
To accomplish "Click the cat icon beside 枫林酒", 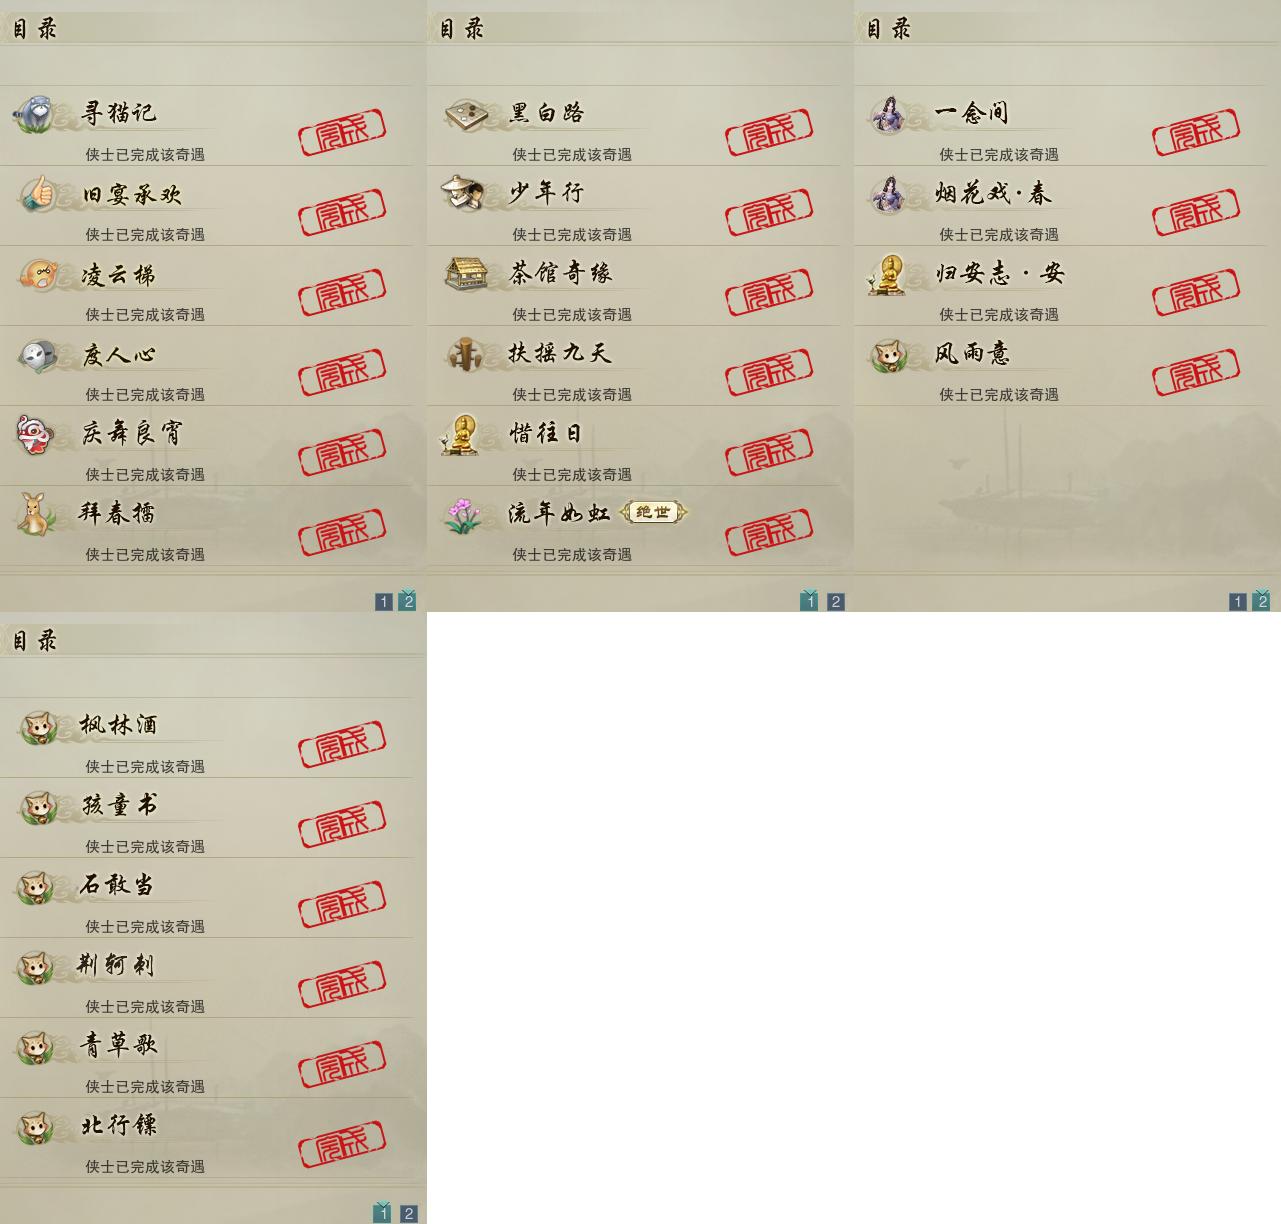I will [x=38, y=726].
